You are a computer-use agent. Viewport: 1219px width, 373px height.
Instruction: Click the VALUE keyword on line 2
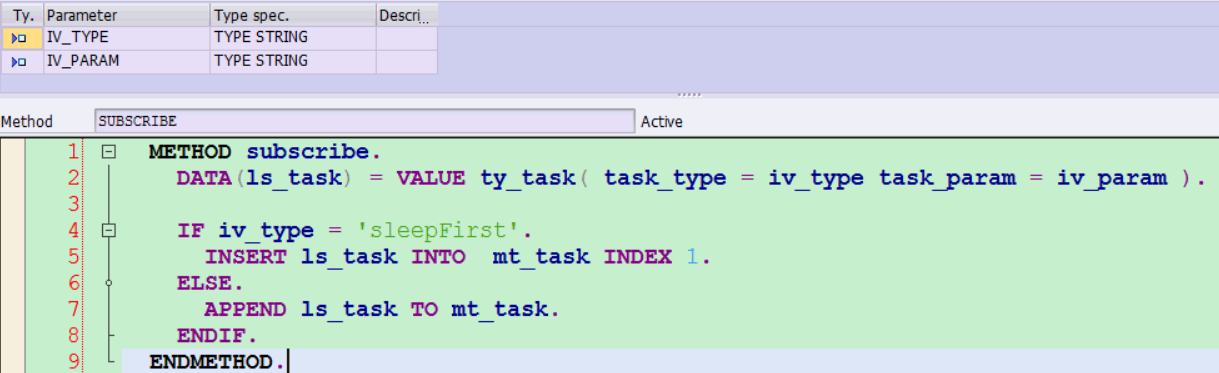point(431,179)
